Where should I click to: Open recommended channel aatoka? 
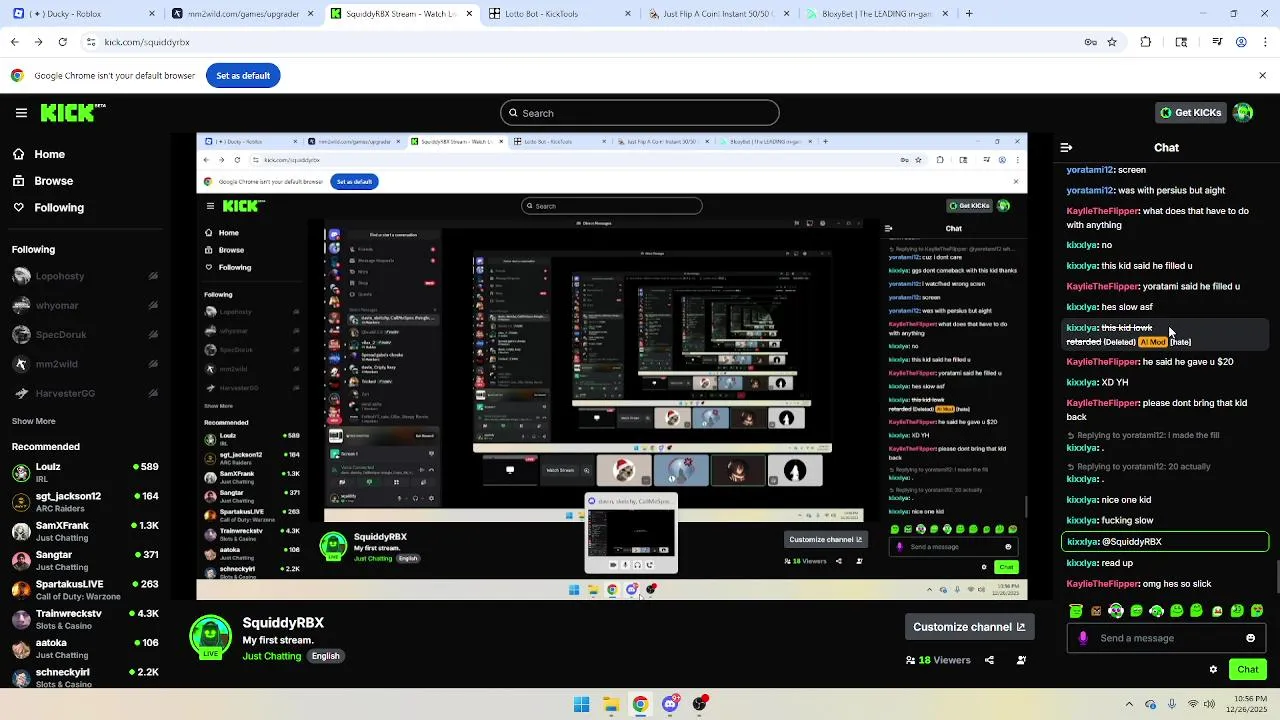(85, 648)
